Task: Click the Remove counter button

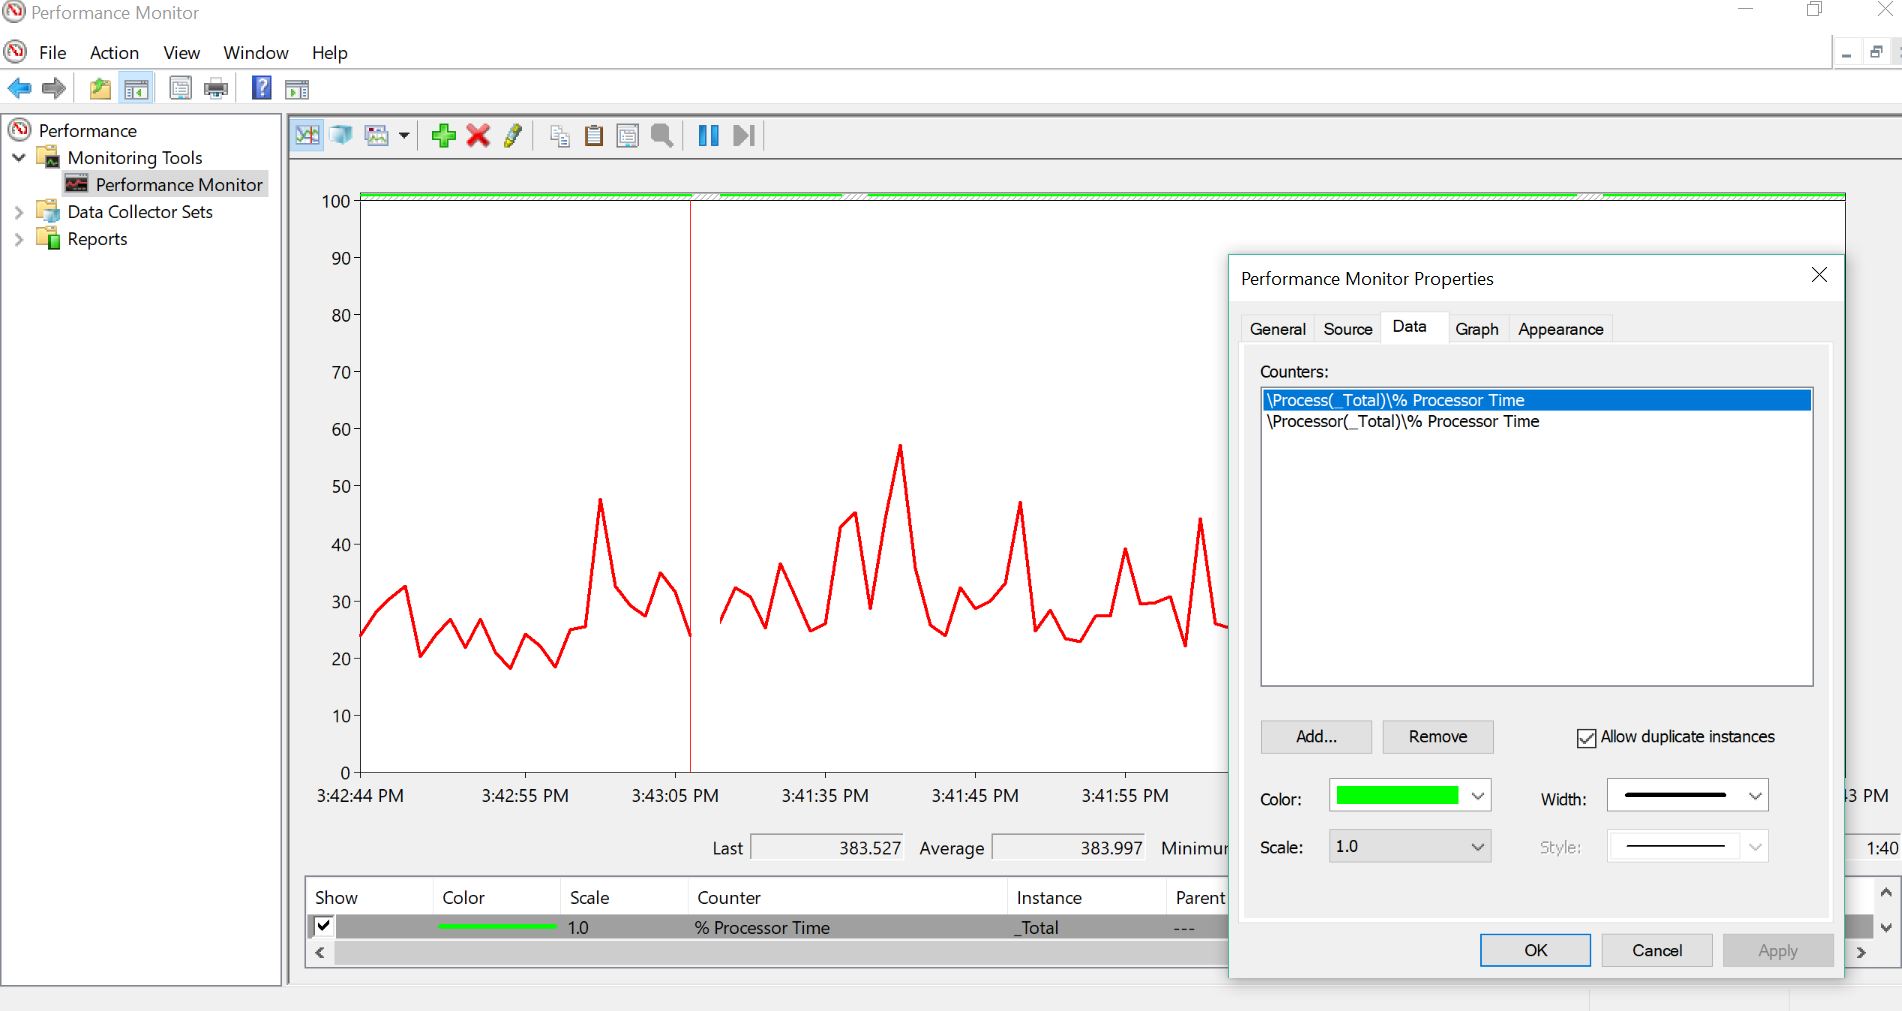Action: pyautogui.click(x=1437, y=737)
